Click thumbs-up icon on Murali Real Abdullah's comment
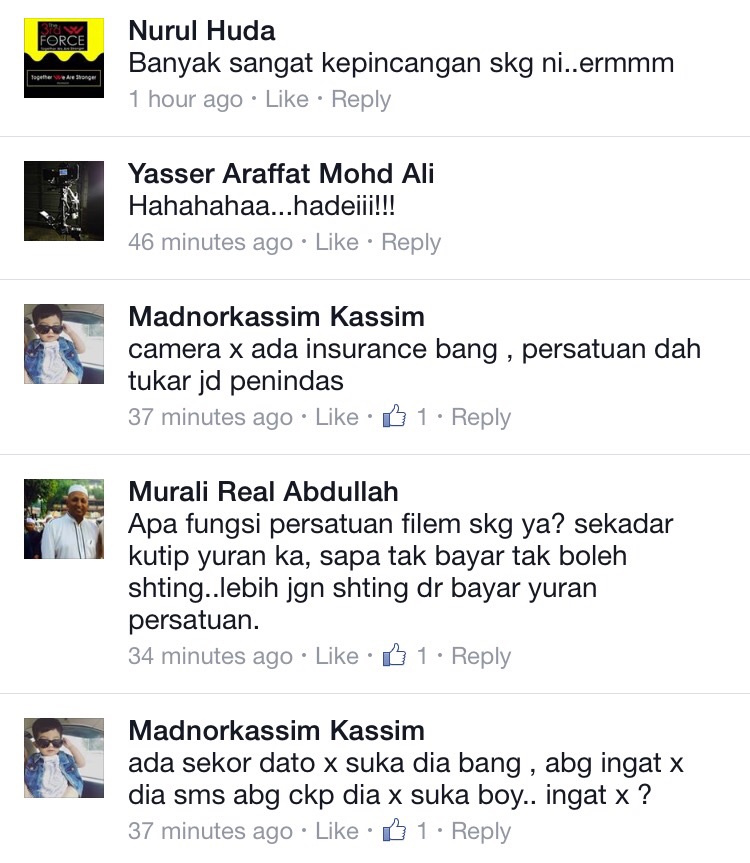The image size is (750, 863). [x=395, y=655]
